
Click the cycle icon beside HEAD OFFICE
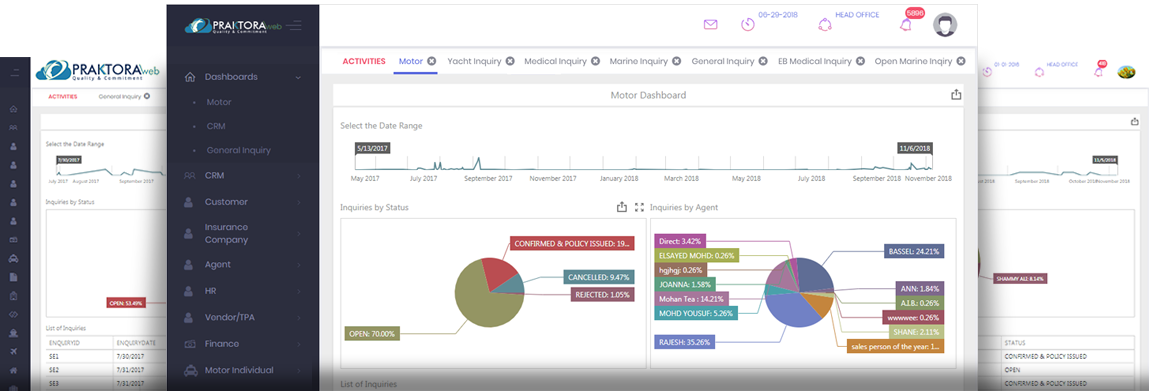(826, 24)
